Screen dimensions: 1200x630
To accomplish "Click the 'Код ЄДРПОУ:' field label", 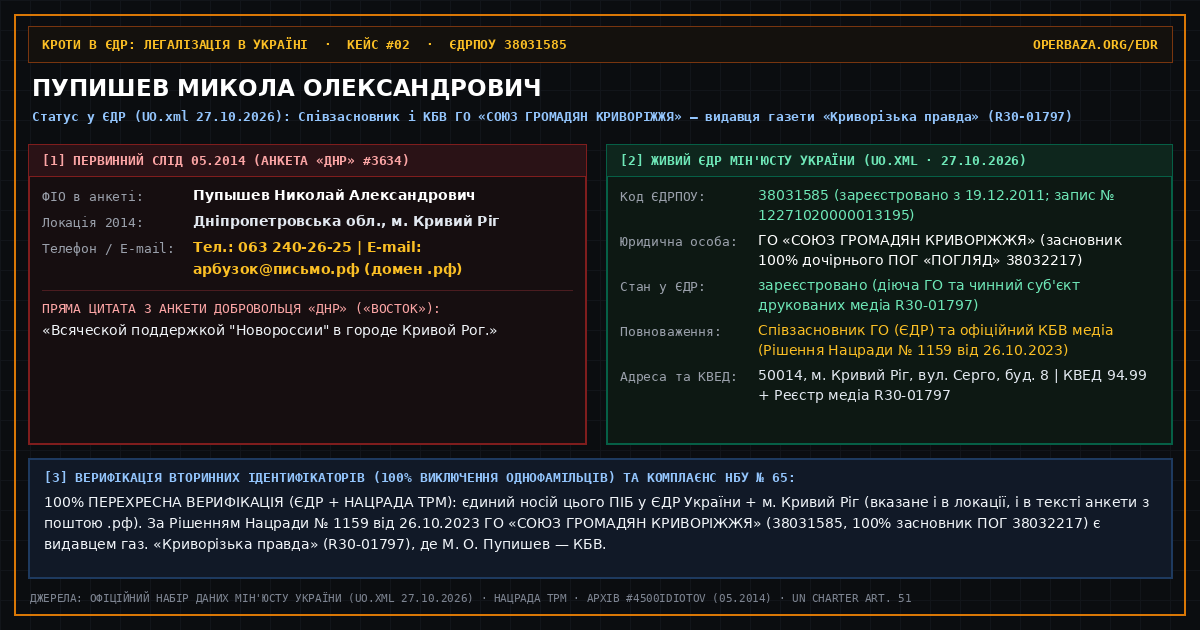I will [x=663, y=197].
